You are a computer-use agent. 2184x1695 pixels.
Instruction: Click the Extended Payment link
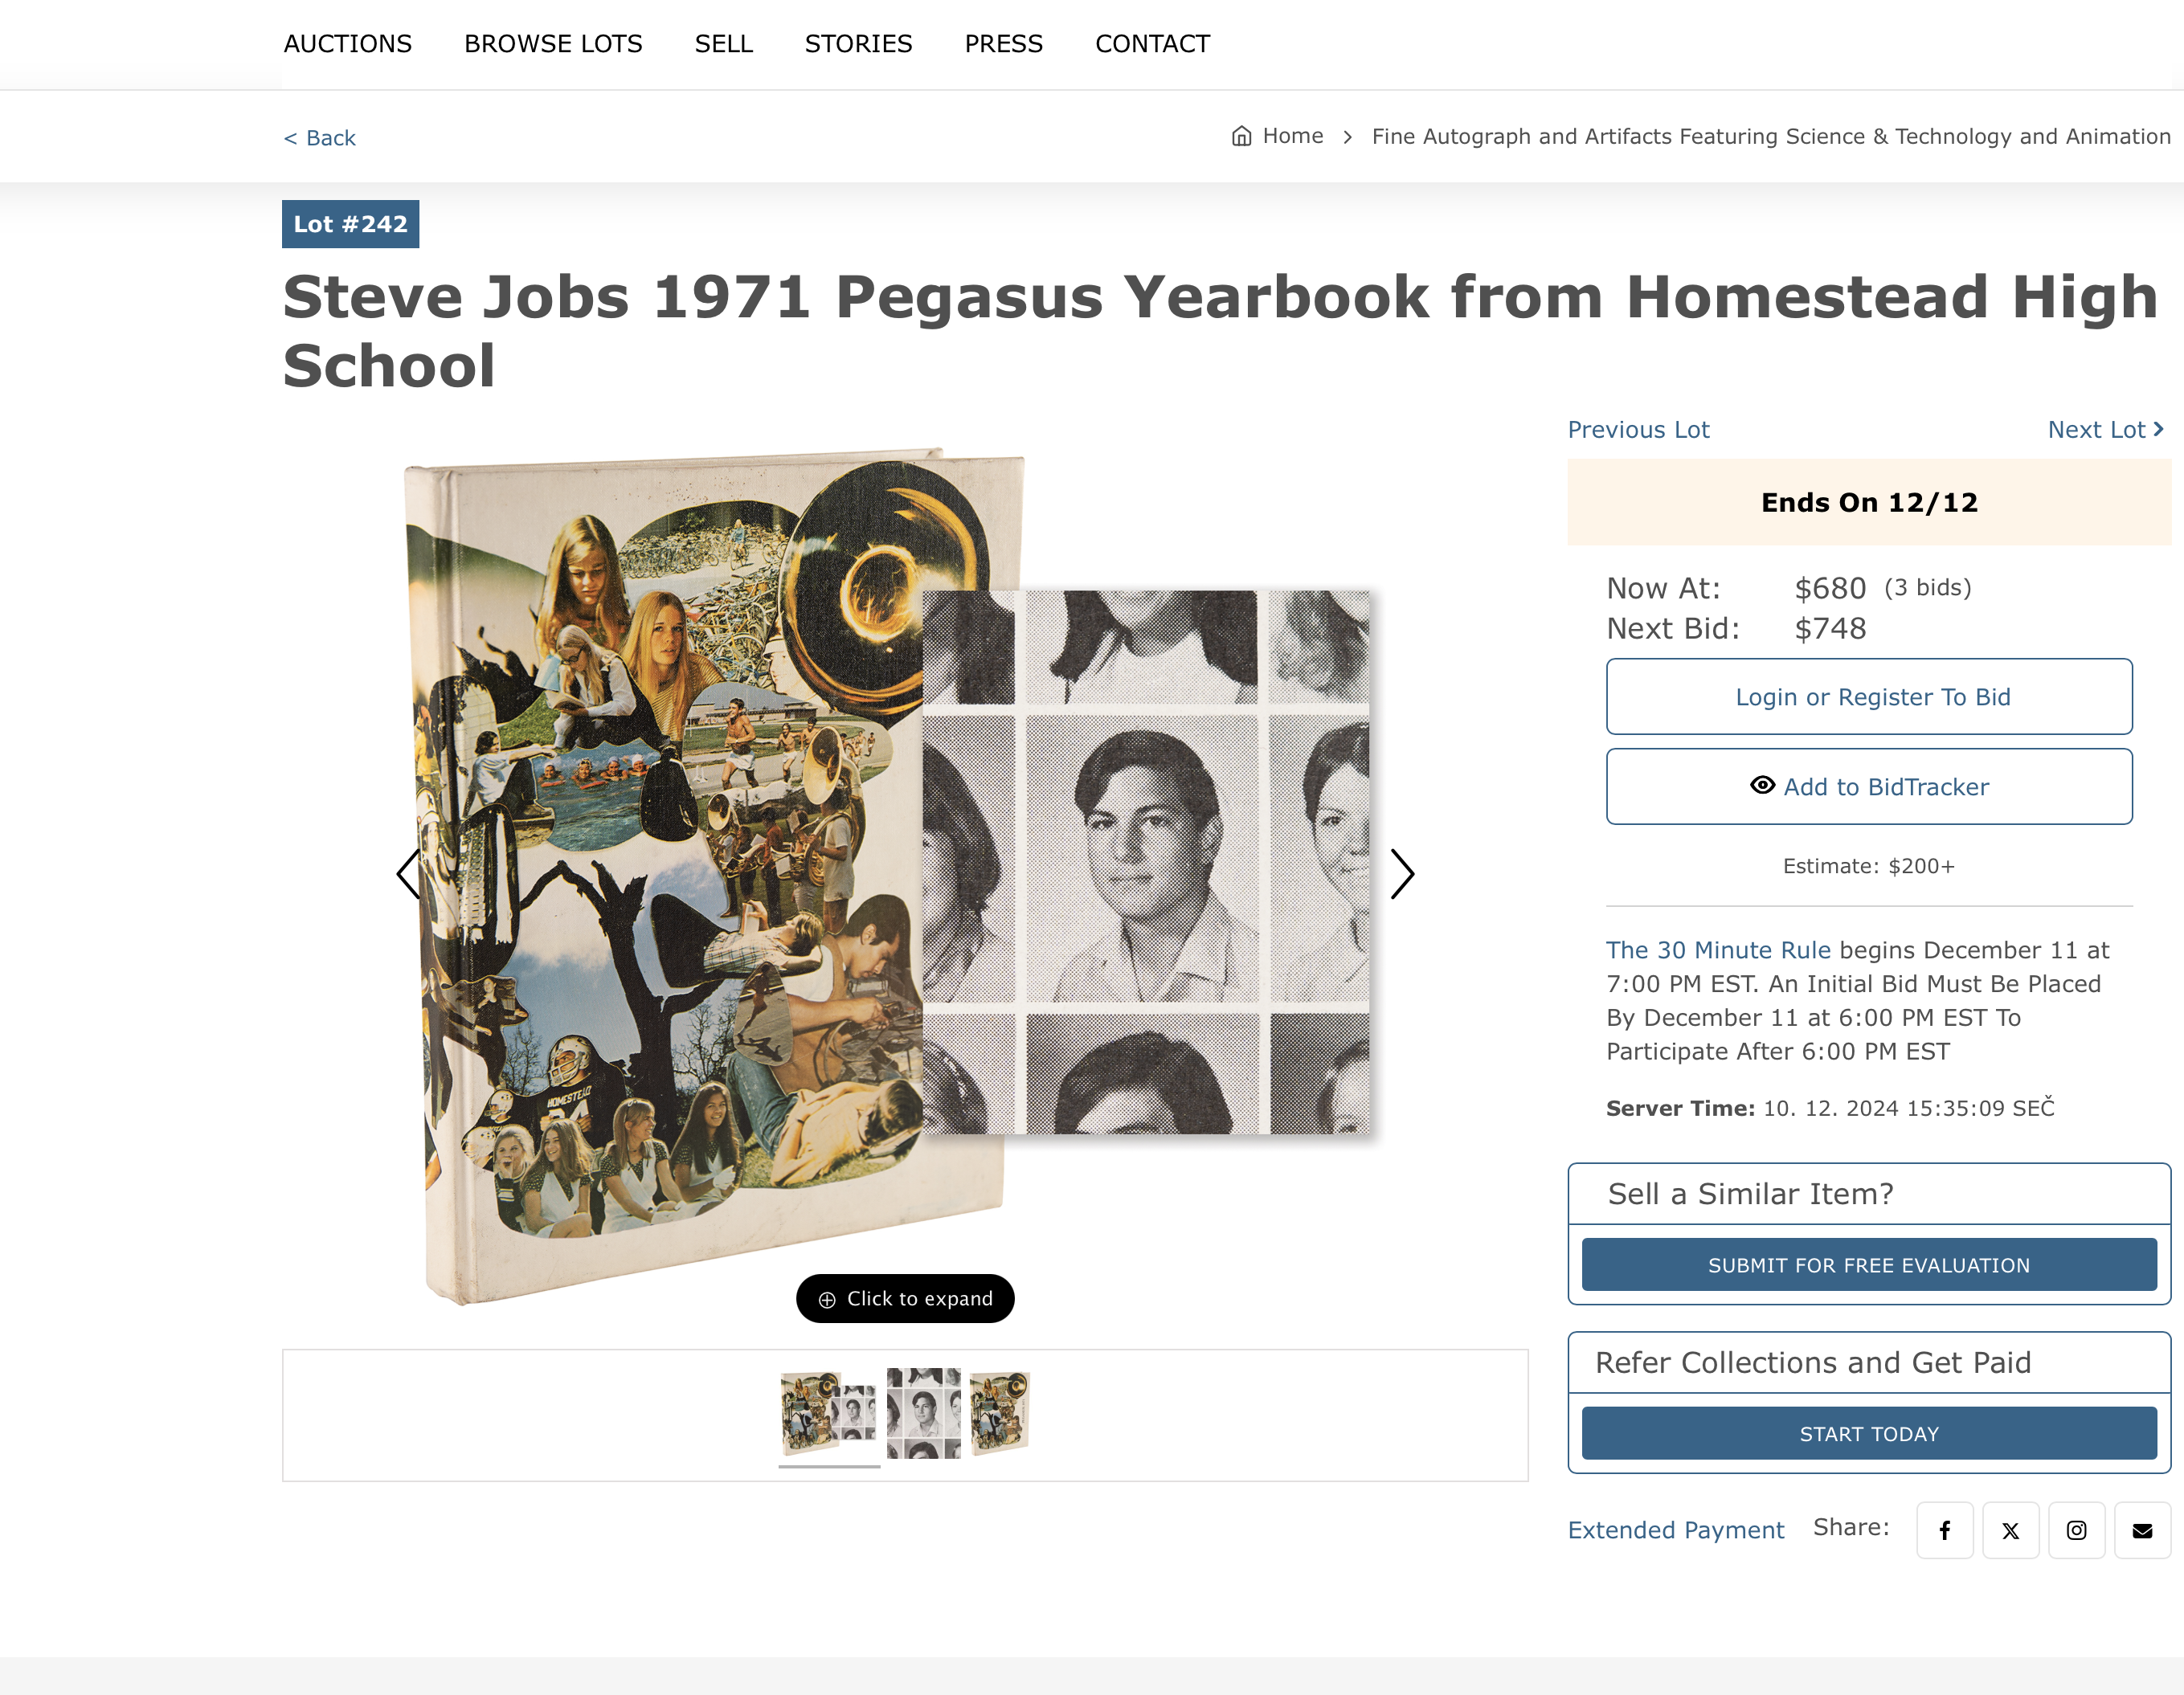pos(1676,1530)
